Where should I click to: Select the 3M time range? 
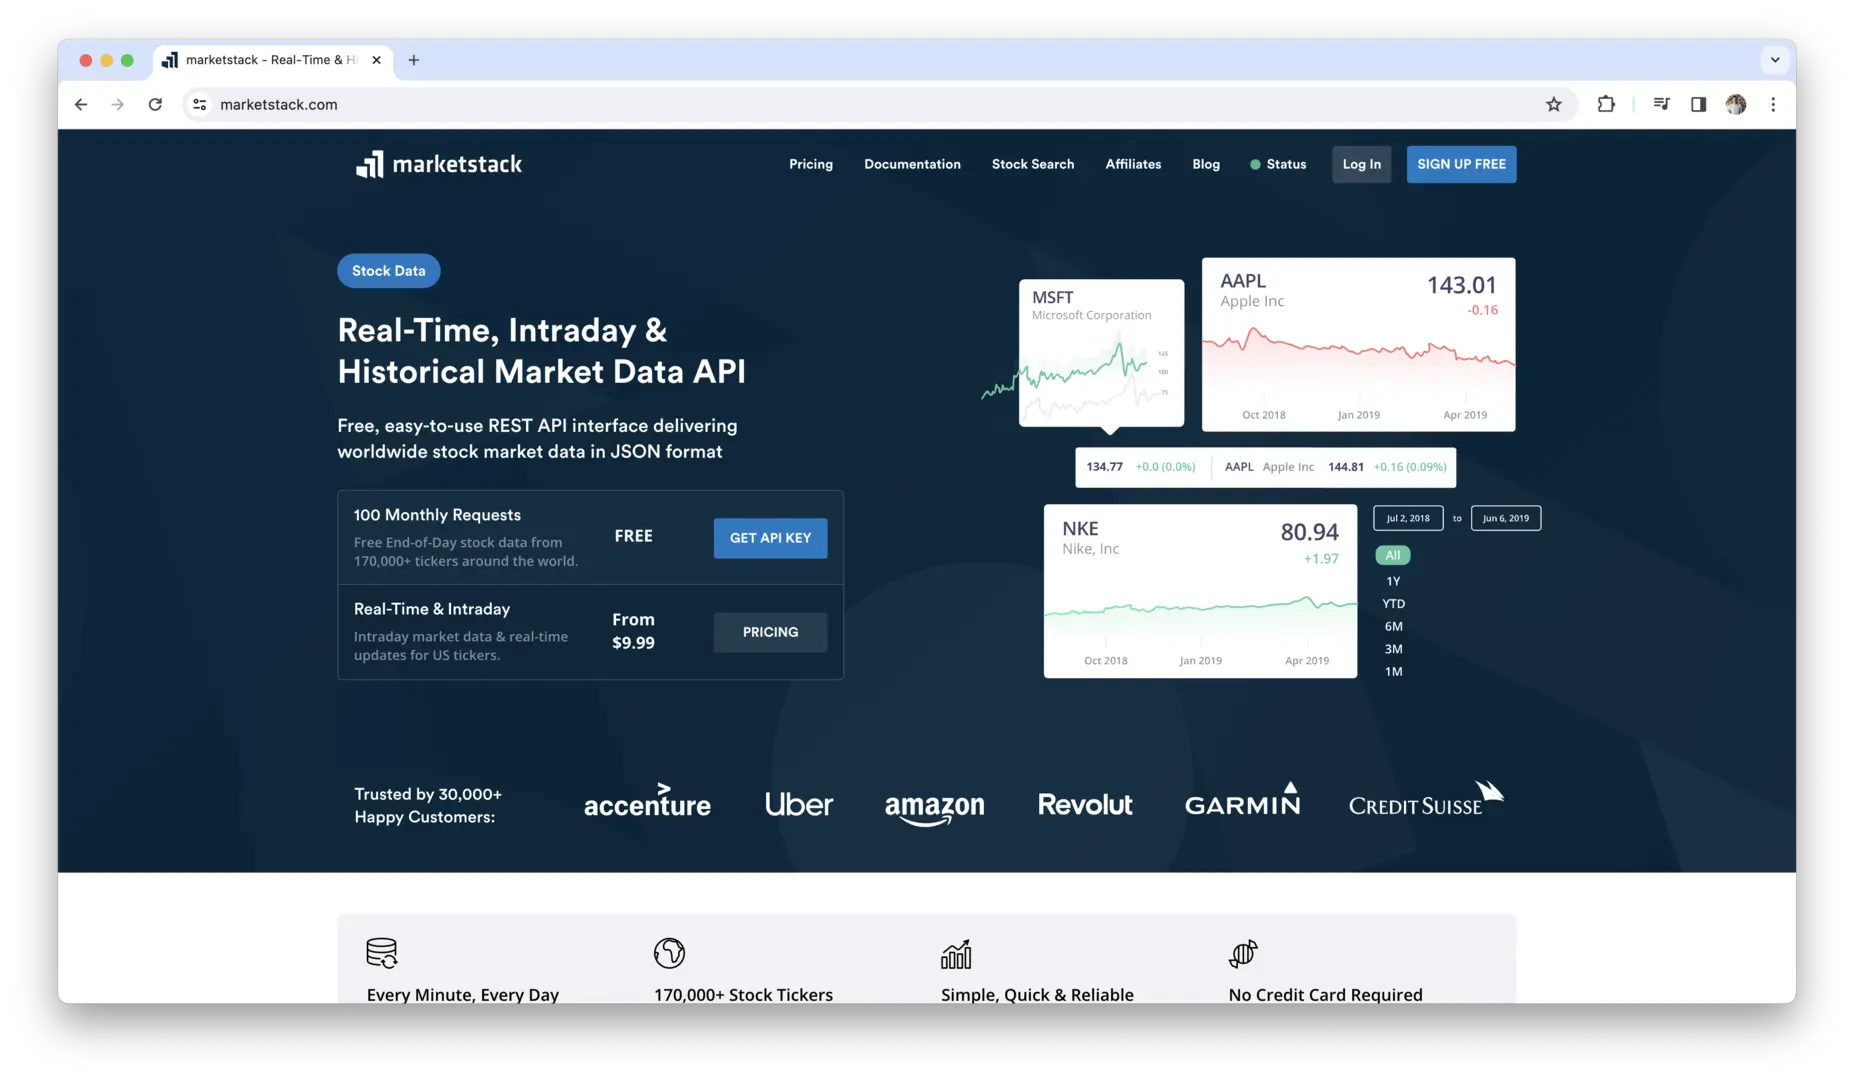click(1393, 649)
